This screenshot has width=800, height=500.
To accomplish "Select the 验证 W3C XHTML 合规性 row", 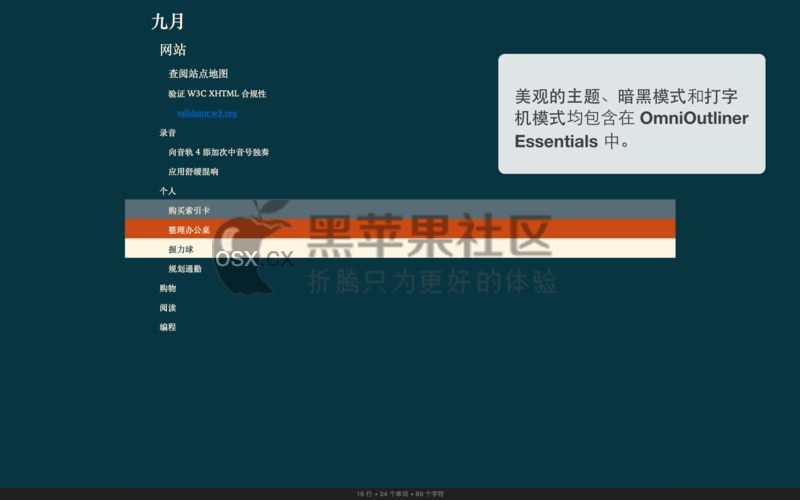I will [x=217, y=93].
